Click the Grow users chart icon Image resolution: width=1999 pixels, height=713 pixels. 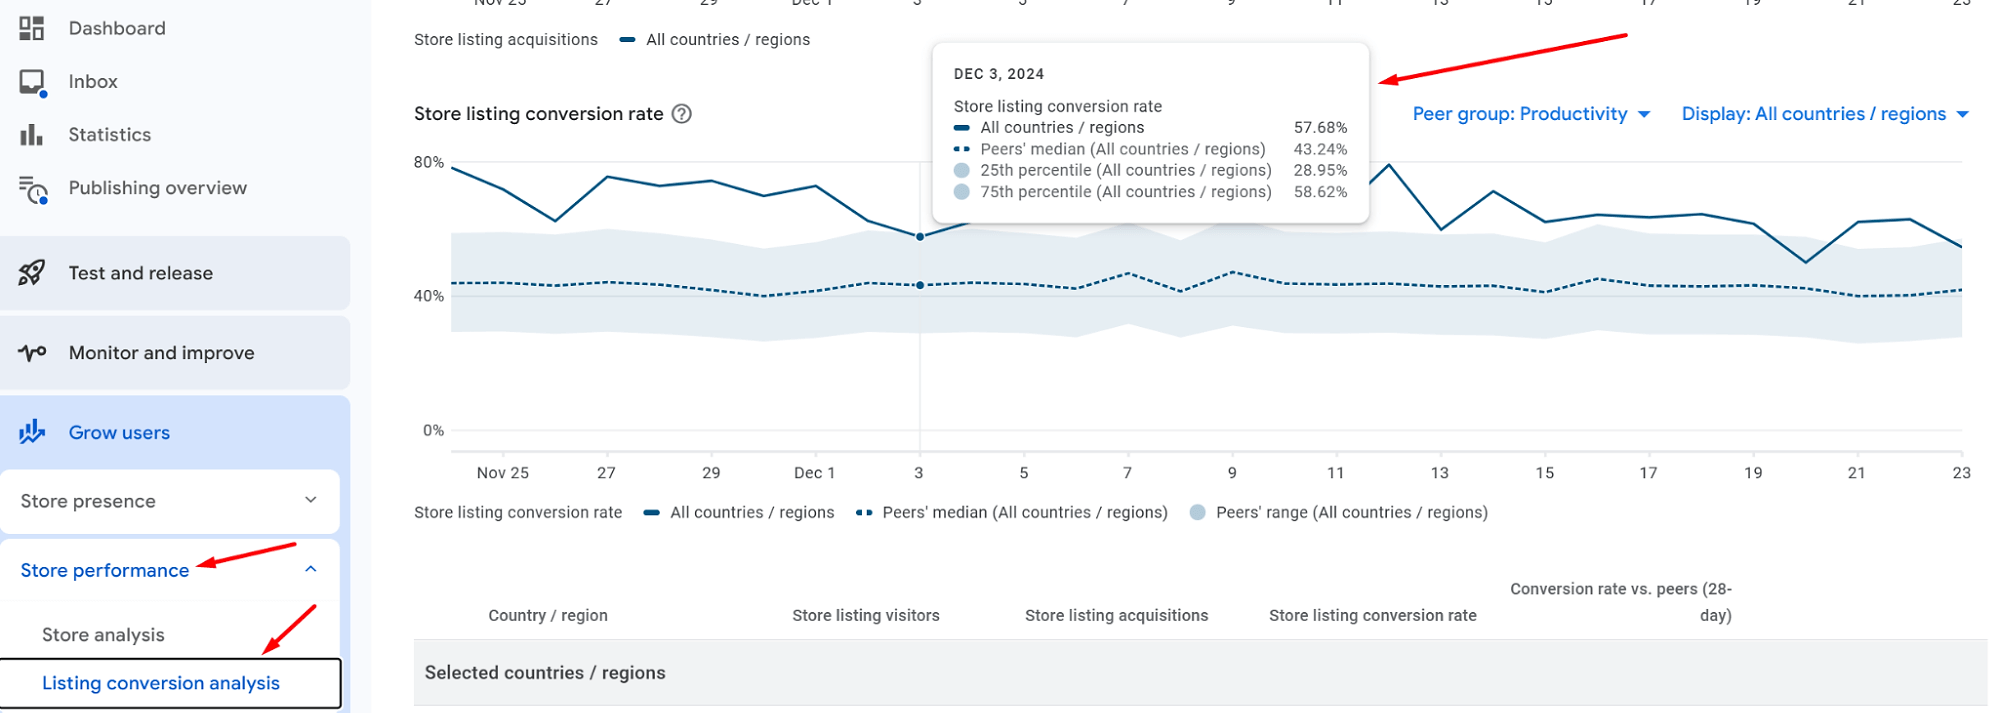(32, 432)
